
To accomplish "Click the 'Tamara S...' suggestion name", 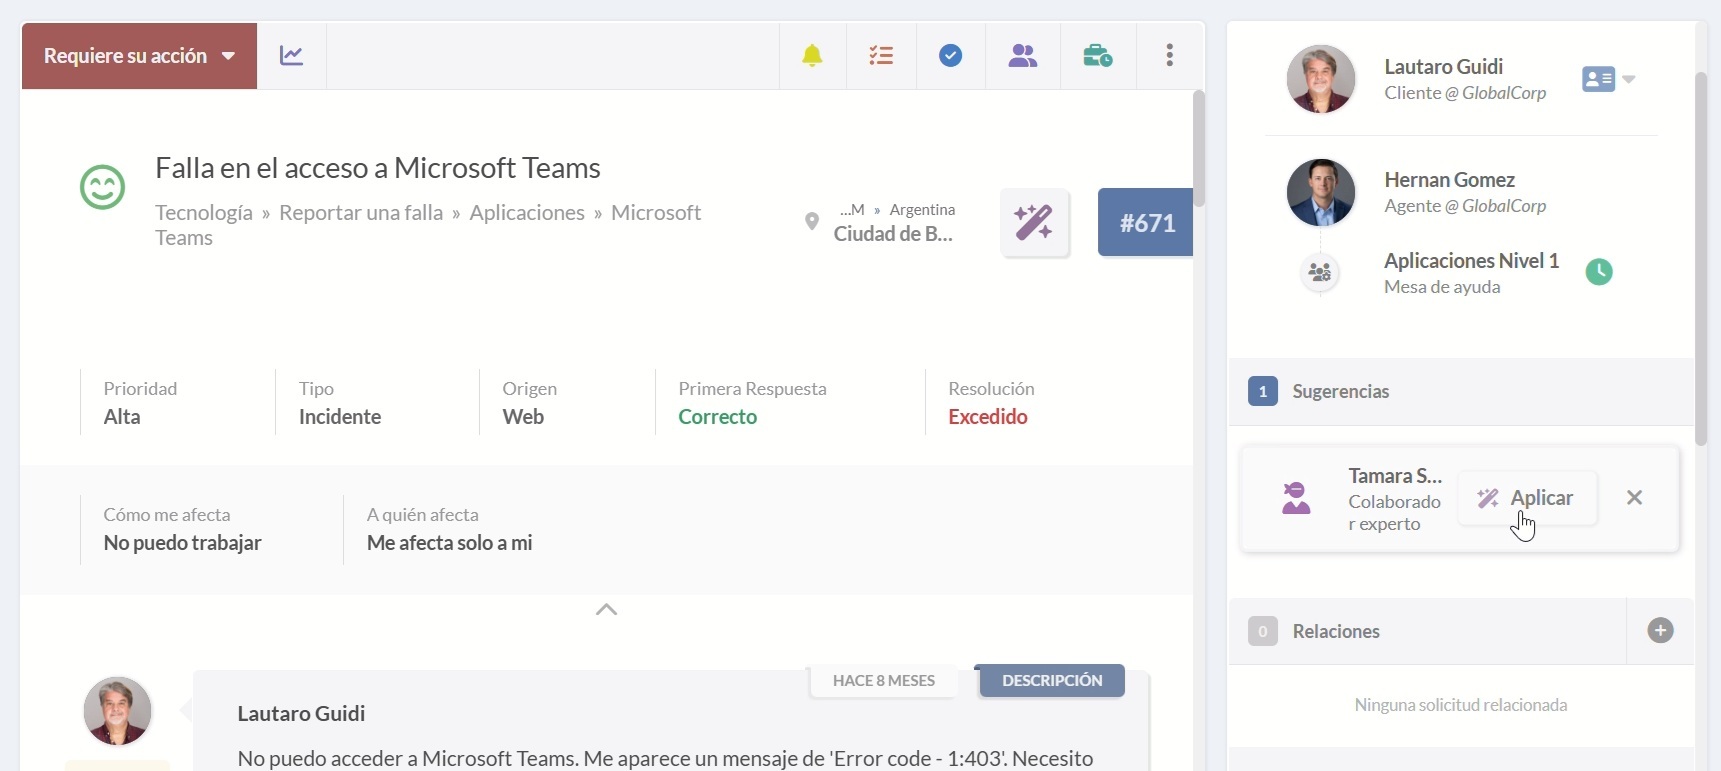I will 1395,476.
